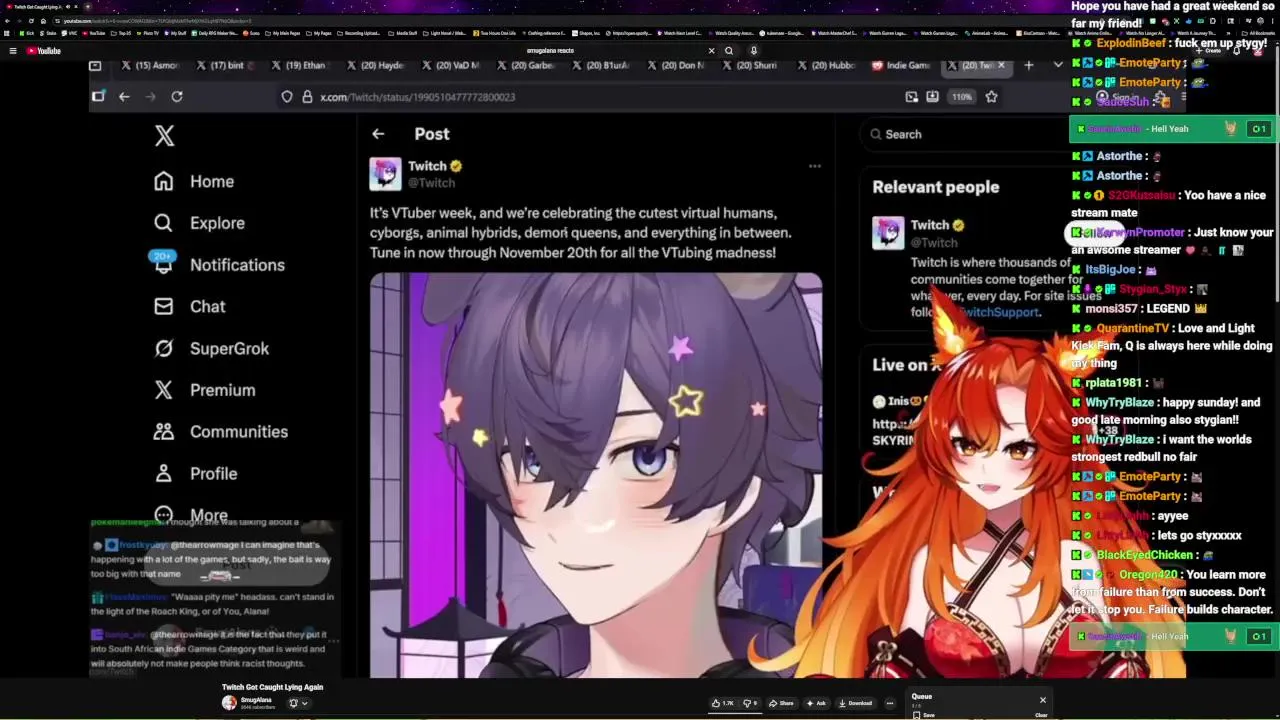The image size is (1280, 720).
Task: Open the @TwitchSupport link
Action: coord(999,312)
